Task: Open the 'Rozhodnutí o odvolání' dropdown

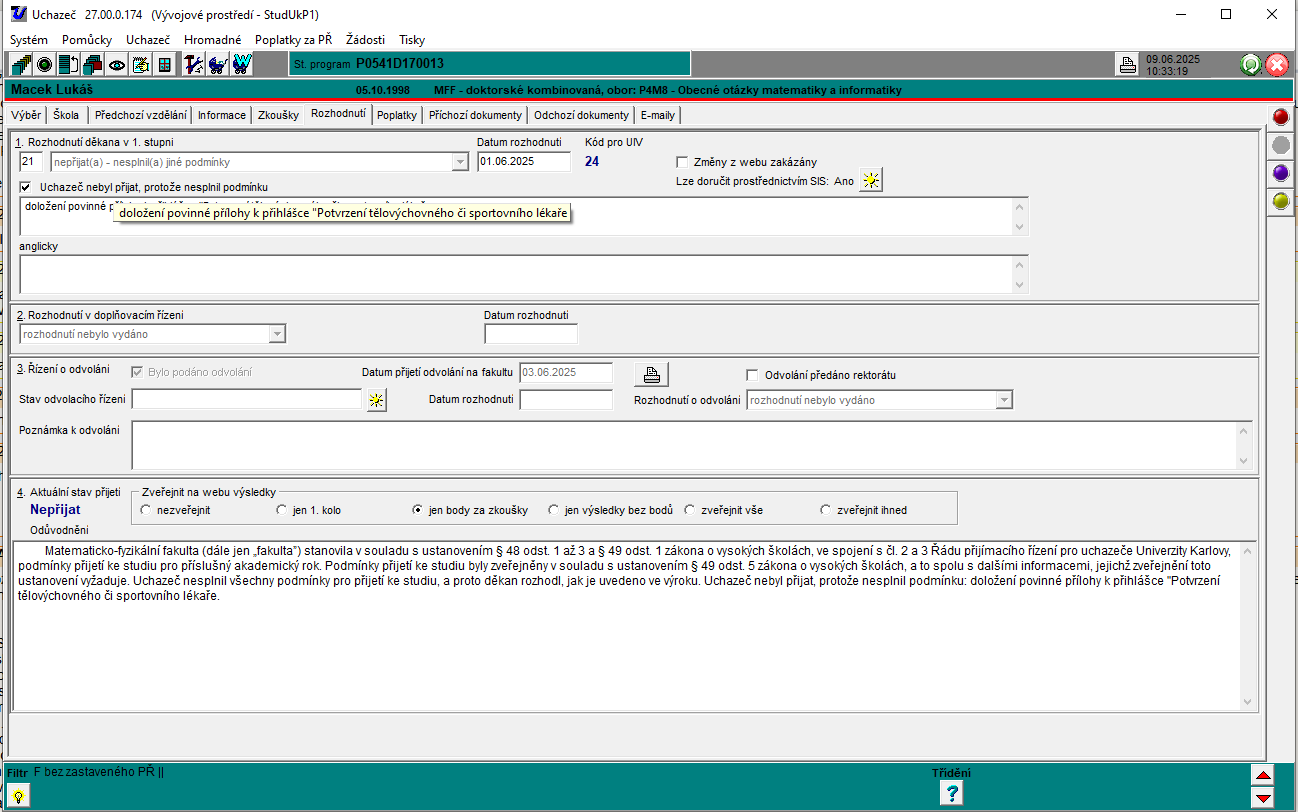Action: click(1003, 400)
